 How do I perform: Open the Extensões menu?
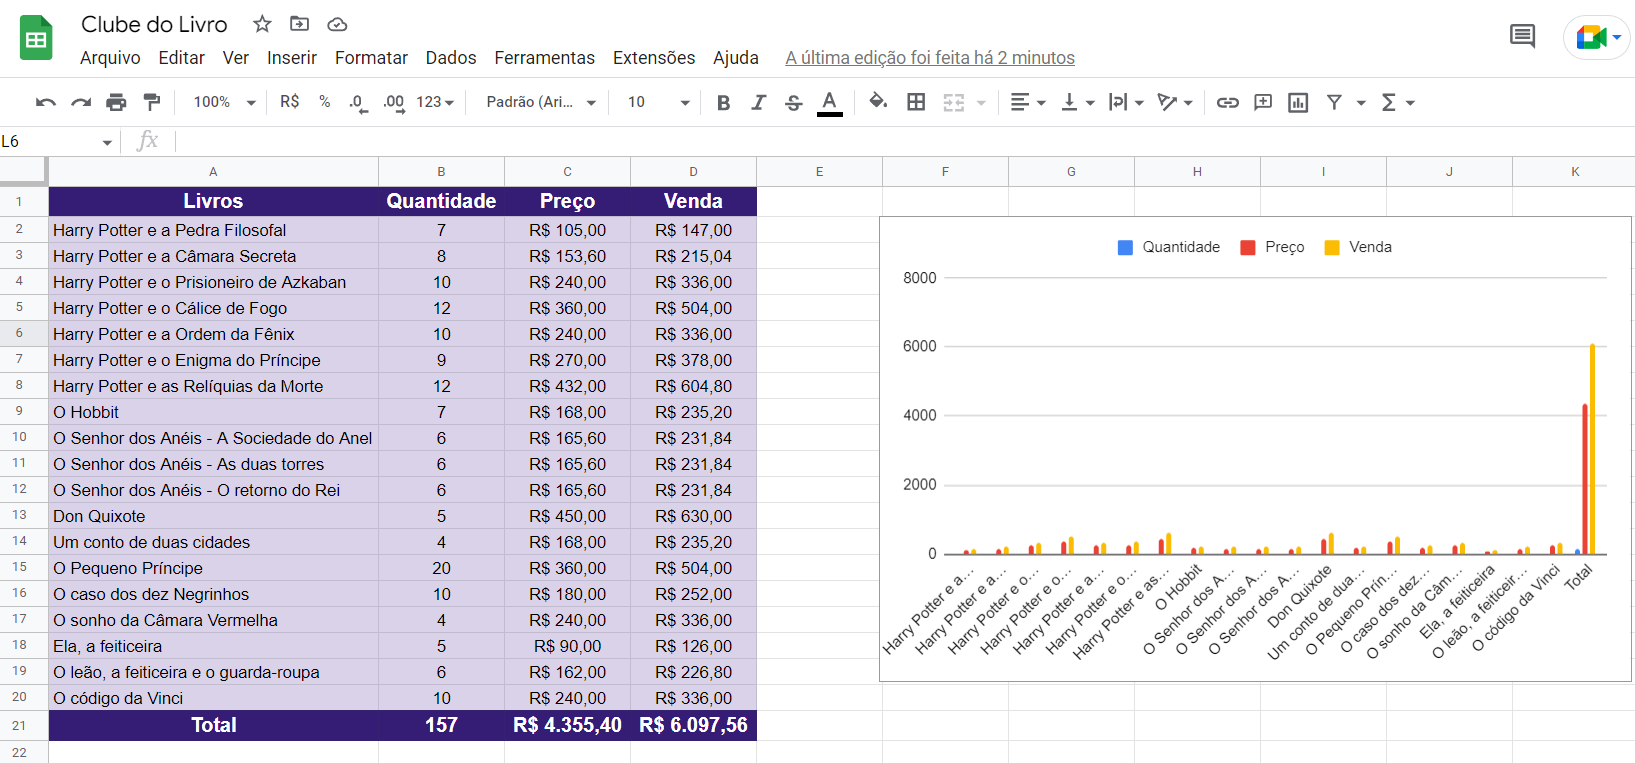click(x=654, y=58)
